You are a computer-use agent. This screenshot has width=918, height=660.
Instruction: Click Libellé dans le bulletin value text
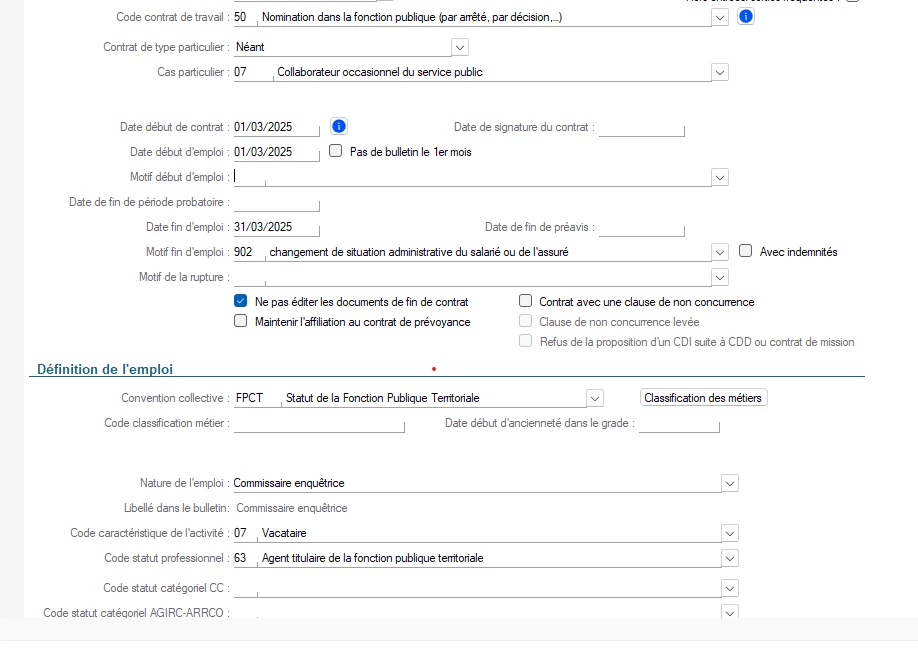[x=292, y=508]
